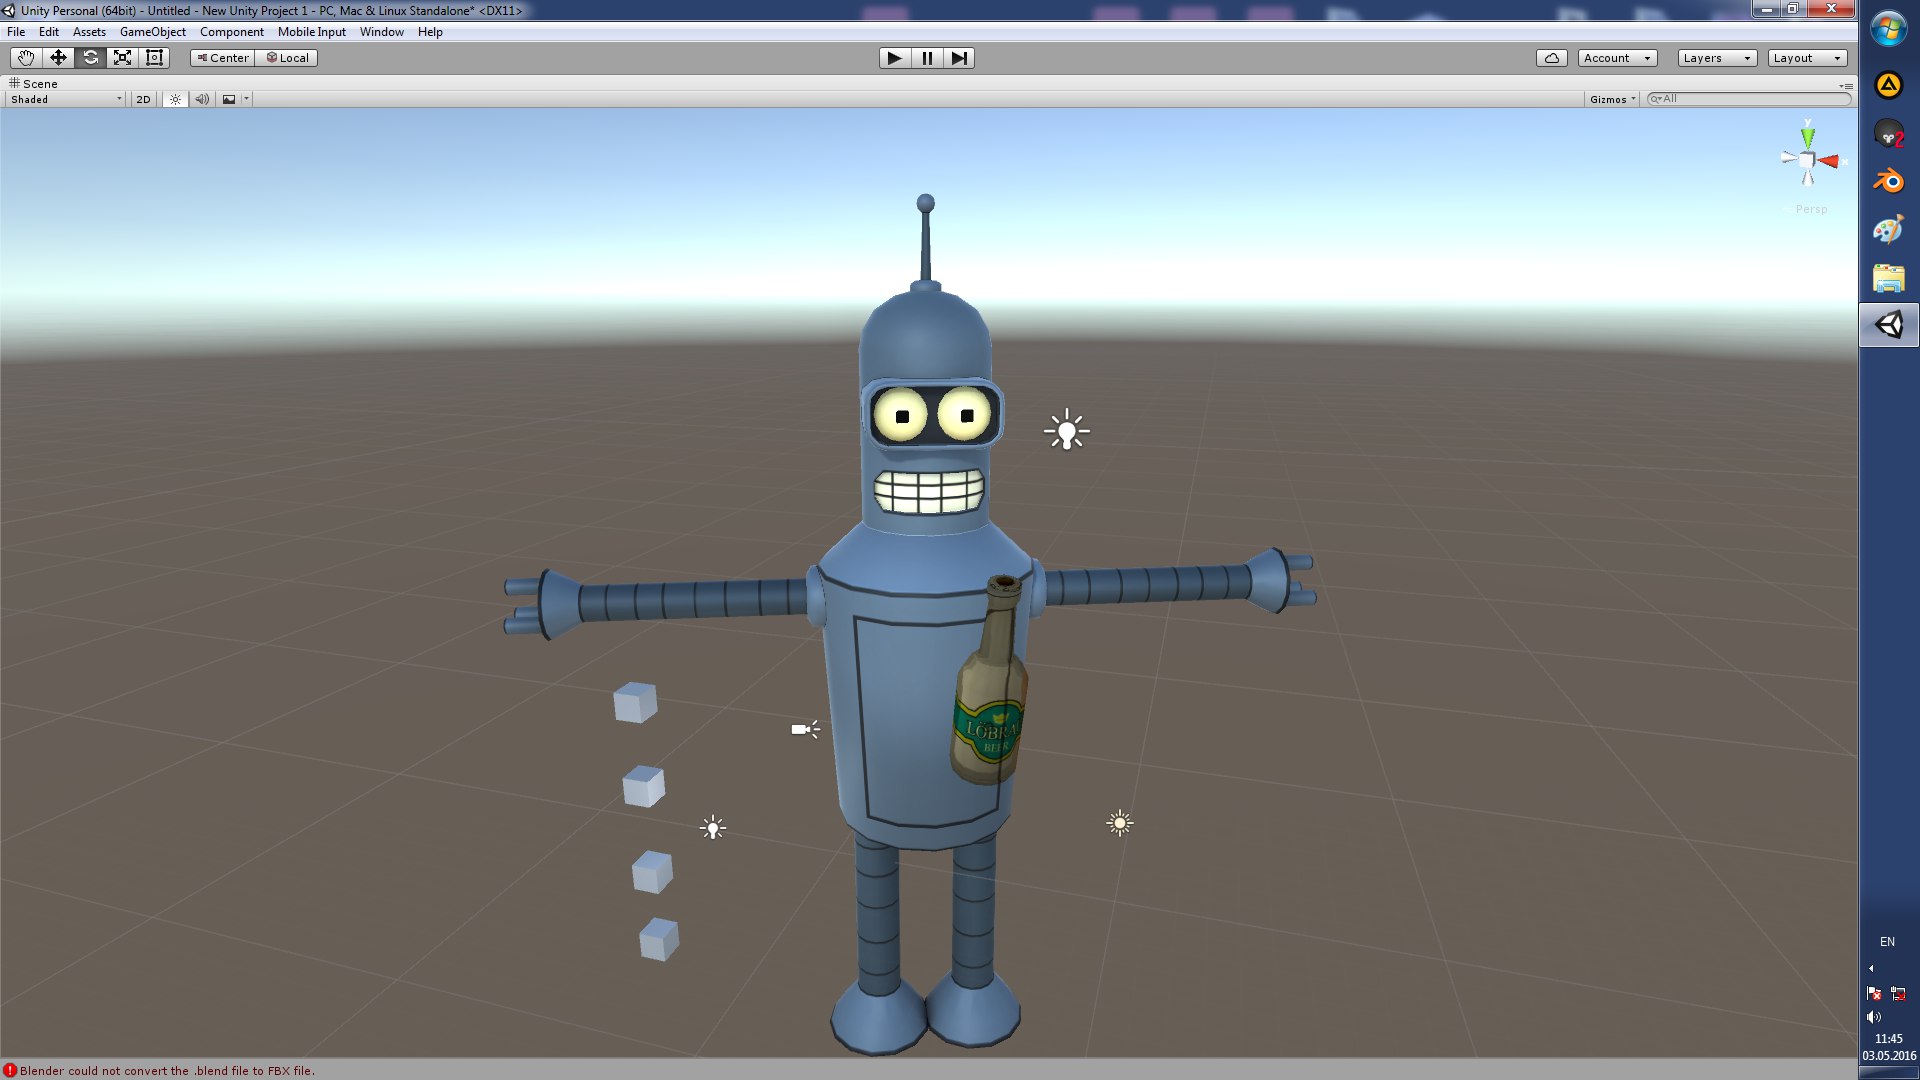Select the sun light gizmo right of Bender's legs
The height and width of the screenshot is (1080, 1920).
click(x=1120, y=823)
